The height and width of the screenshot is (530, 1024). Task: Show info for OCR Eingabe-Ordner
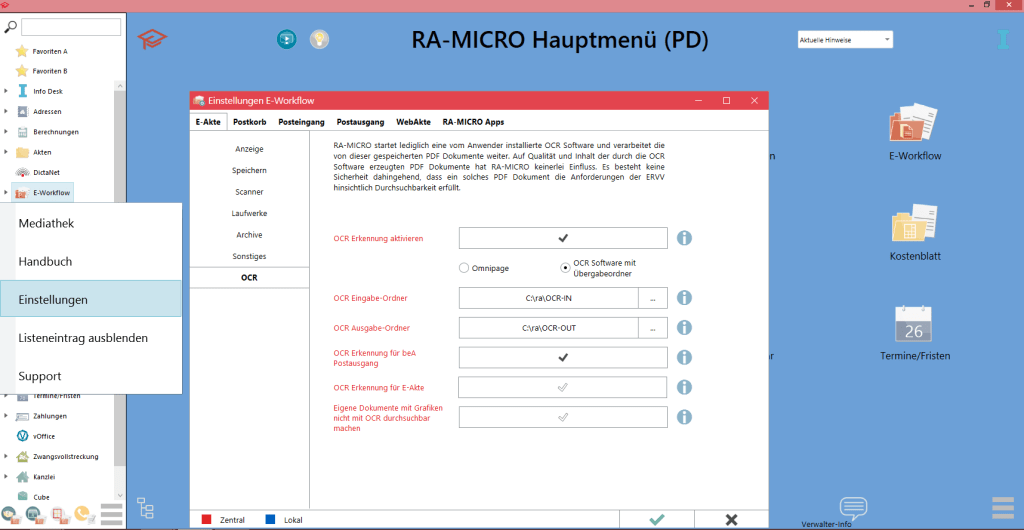click(x=684, y=298)
